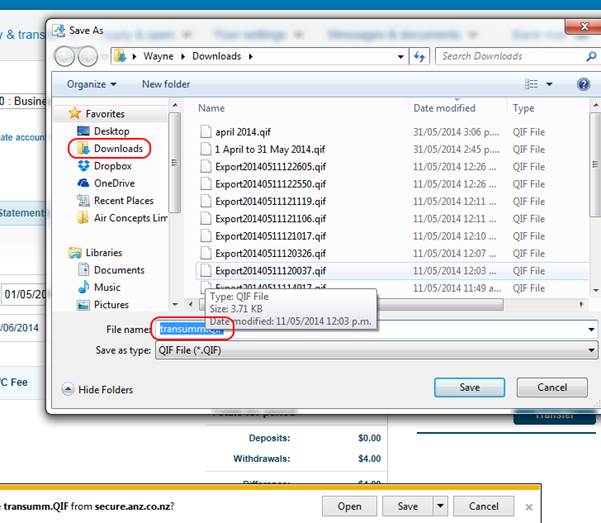
Task: Expand the Save as type dropdown
Action: [591, 350]
